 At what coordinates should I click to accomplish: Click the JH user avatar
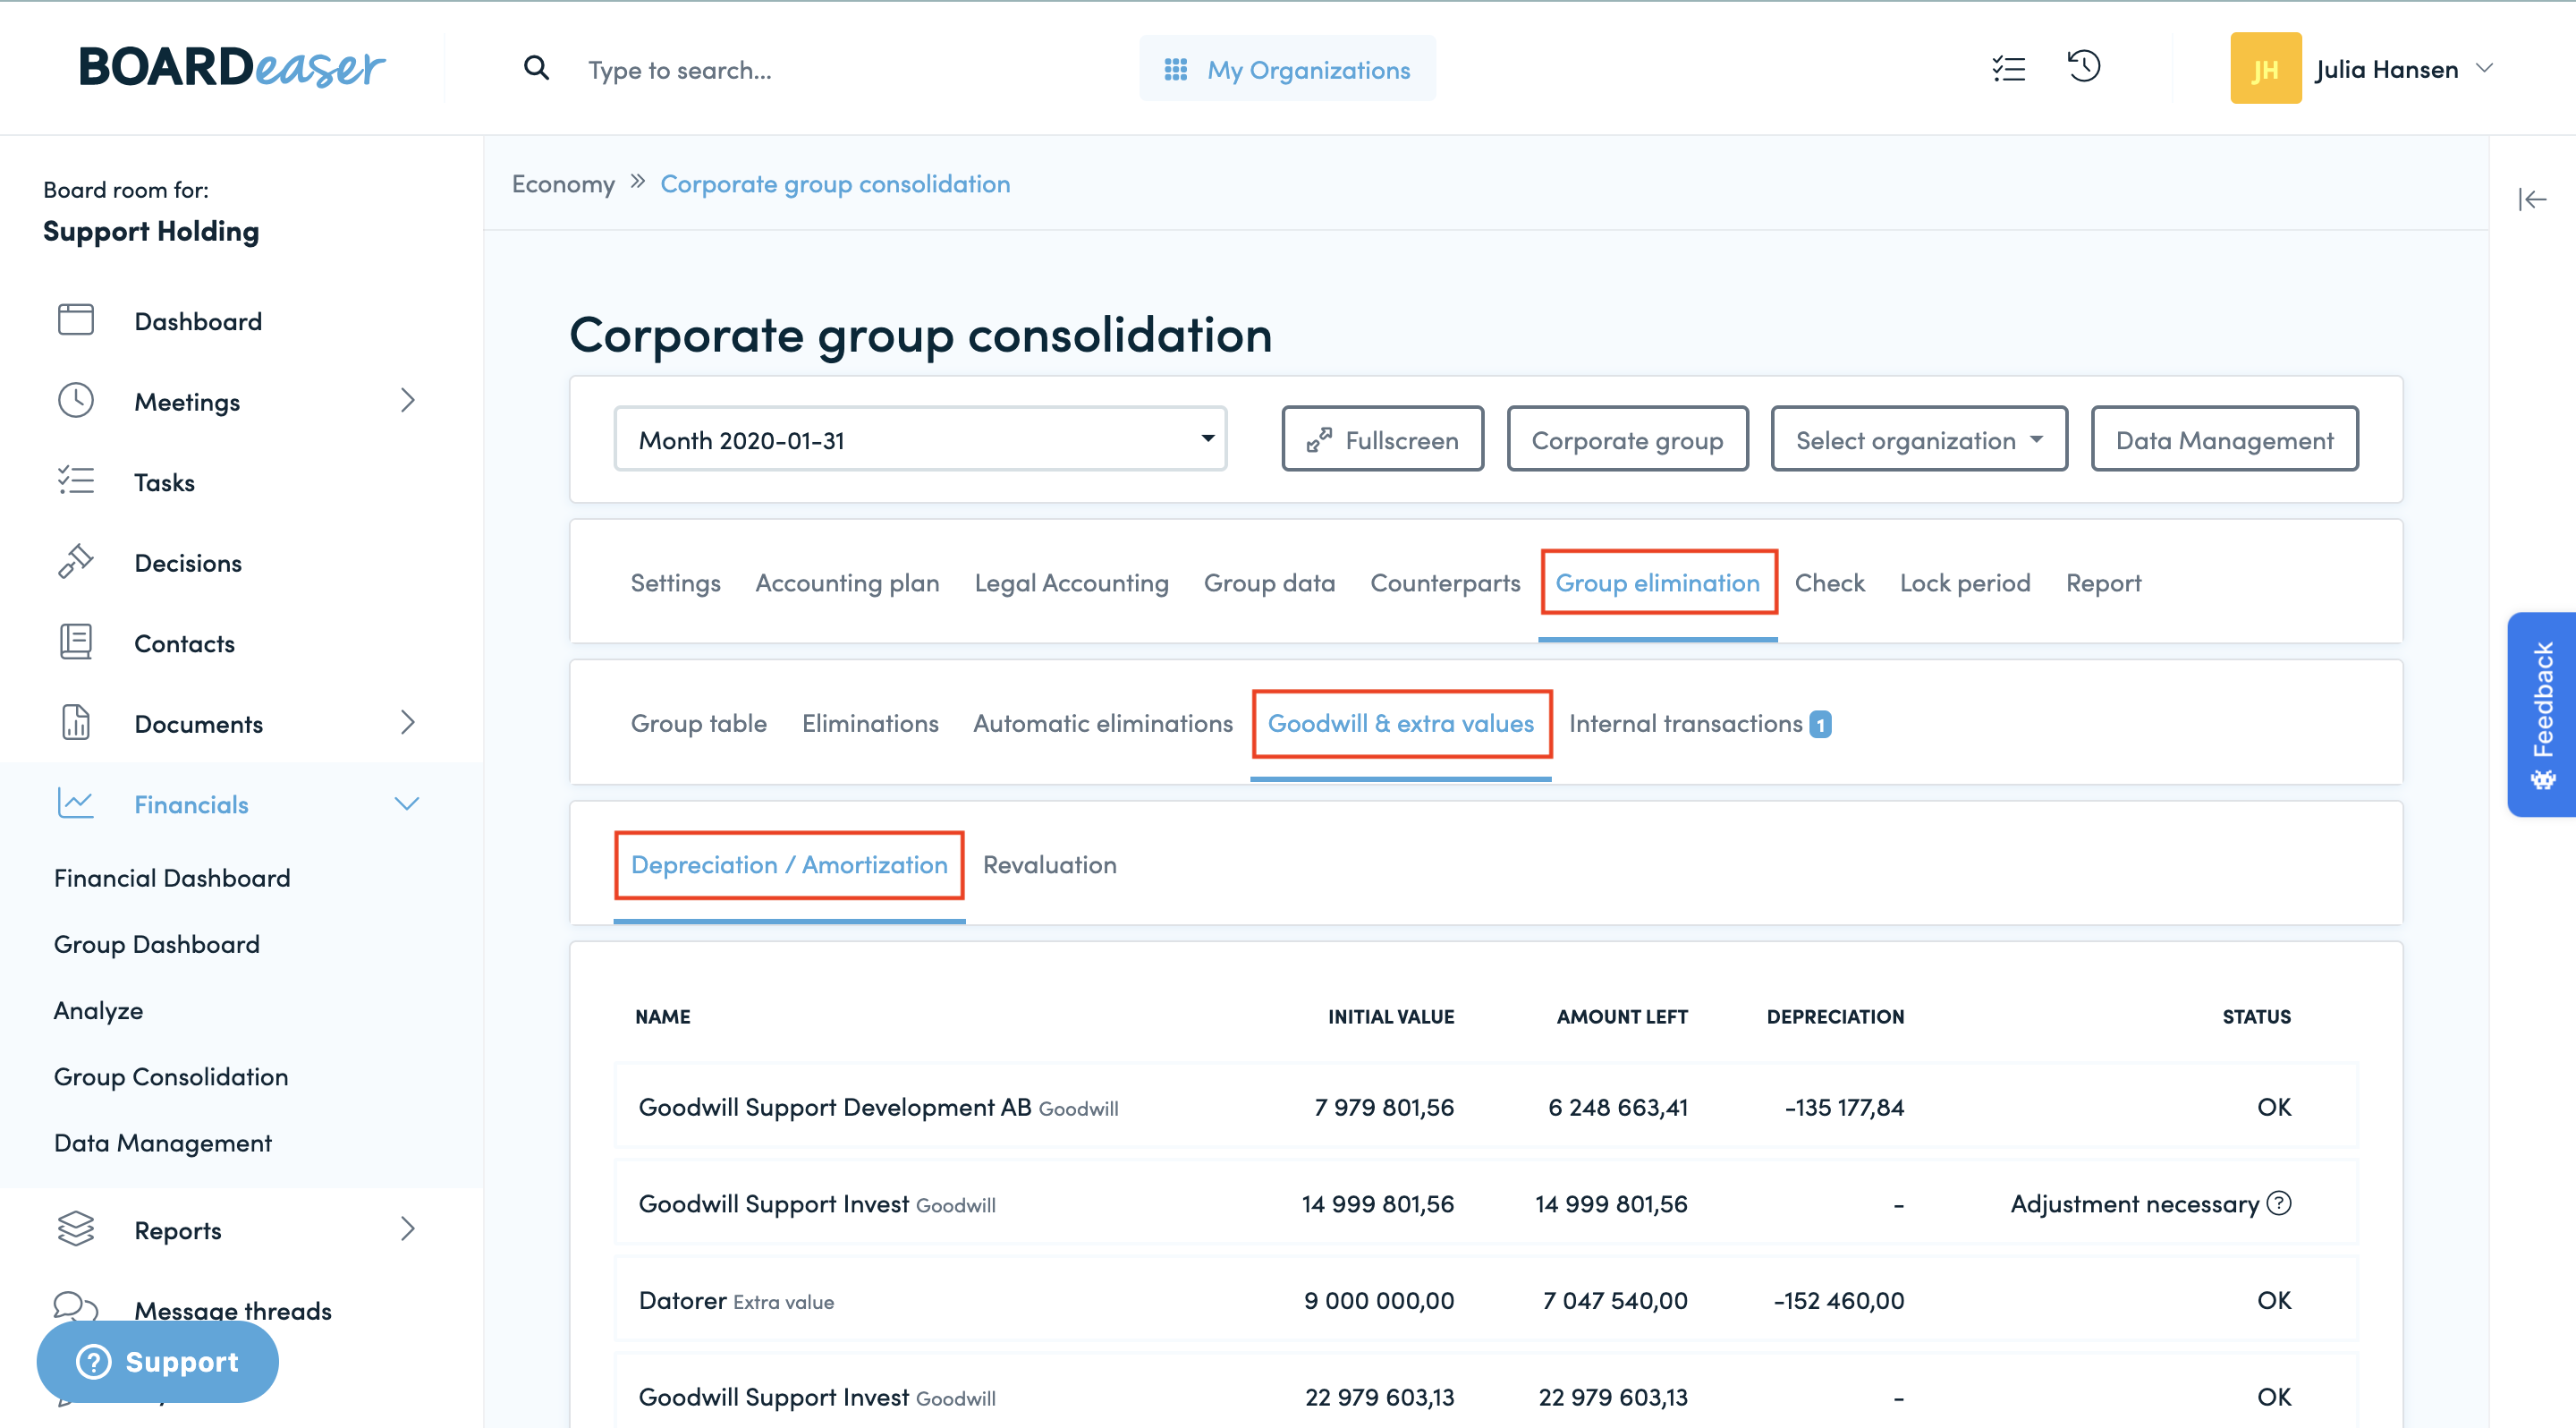[x=2265, y=68]
